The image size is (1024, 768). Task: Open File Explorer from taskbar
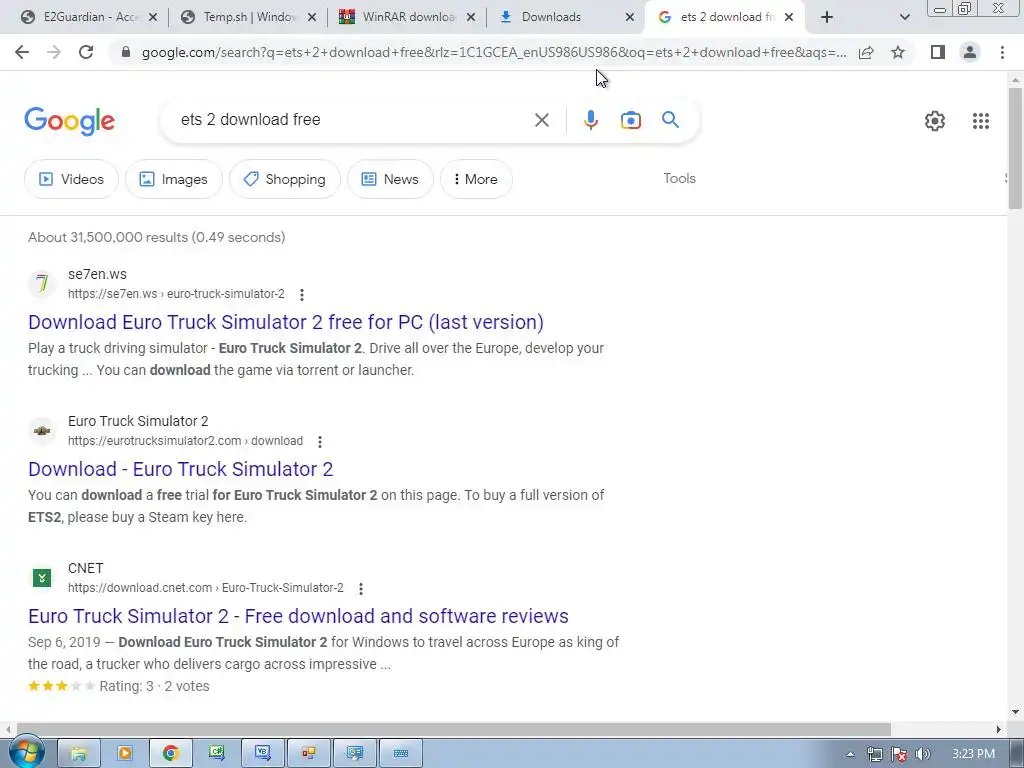pyautogui.click(x=78, y=754)
